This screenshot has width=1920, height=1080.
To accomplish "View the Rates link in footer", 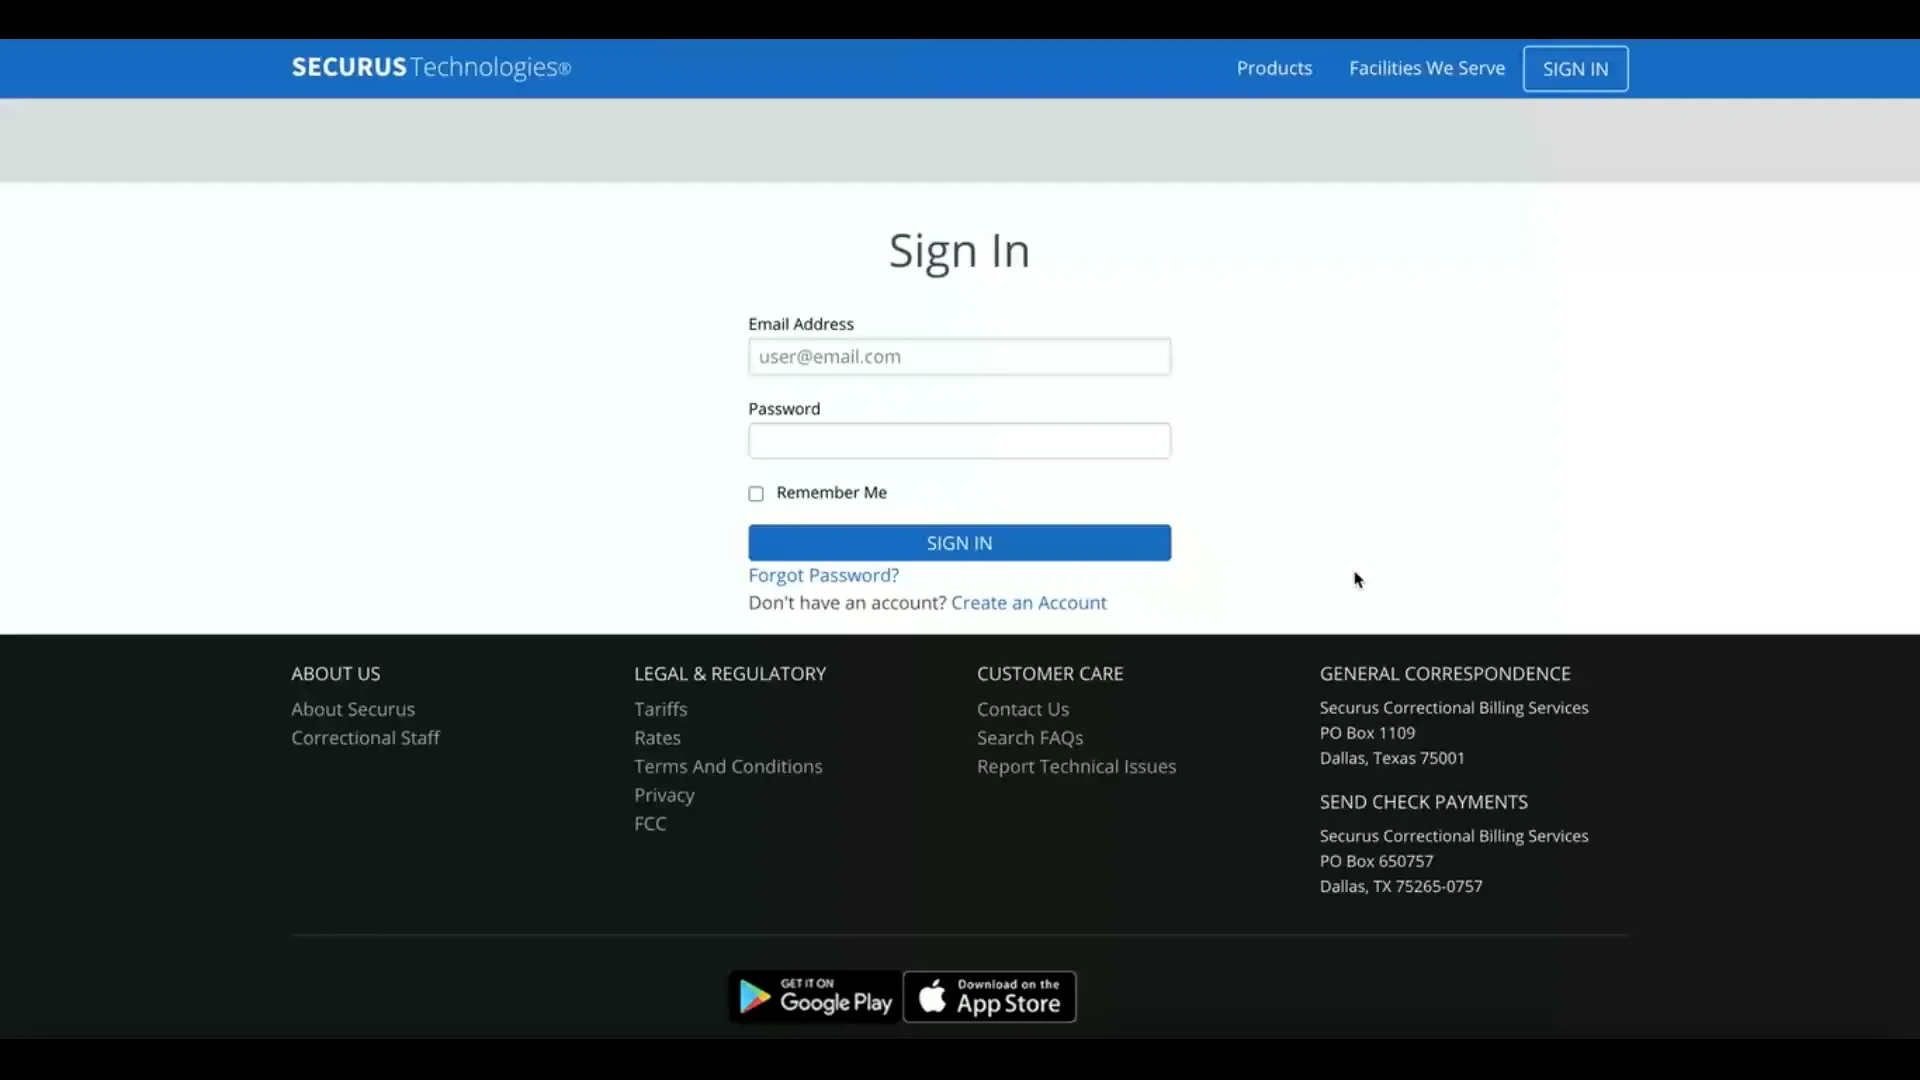I will (657, 738).
